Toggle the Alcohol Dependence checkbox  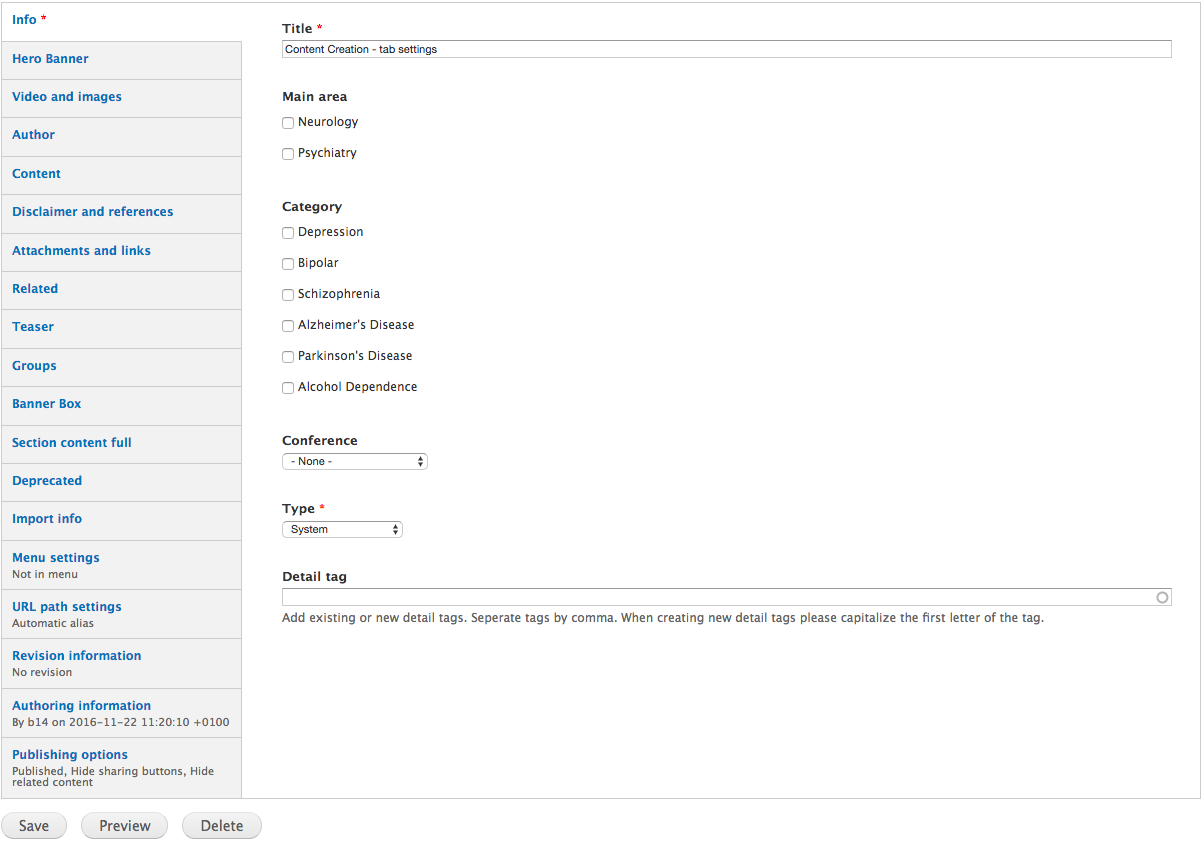click(x=288, y=388)
